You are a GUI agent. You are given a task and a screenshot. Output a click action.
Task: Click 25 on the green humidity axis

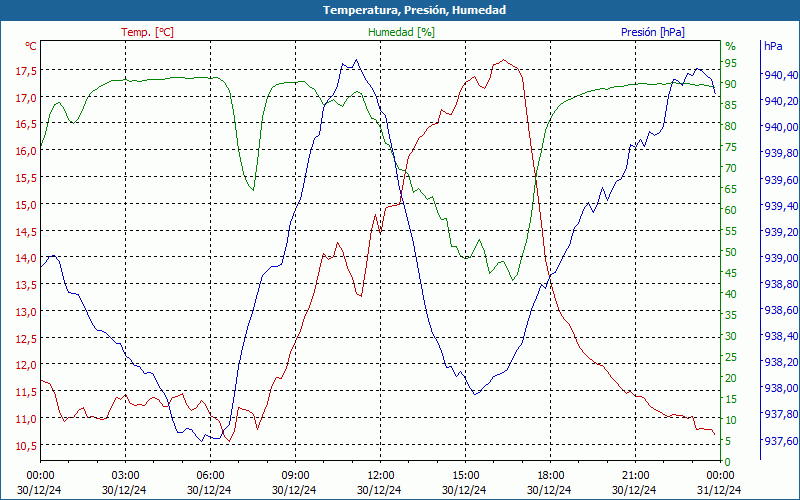[x=731, y=357]
